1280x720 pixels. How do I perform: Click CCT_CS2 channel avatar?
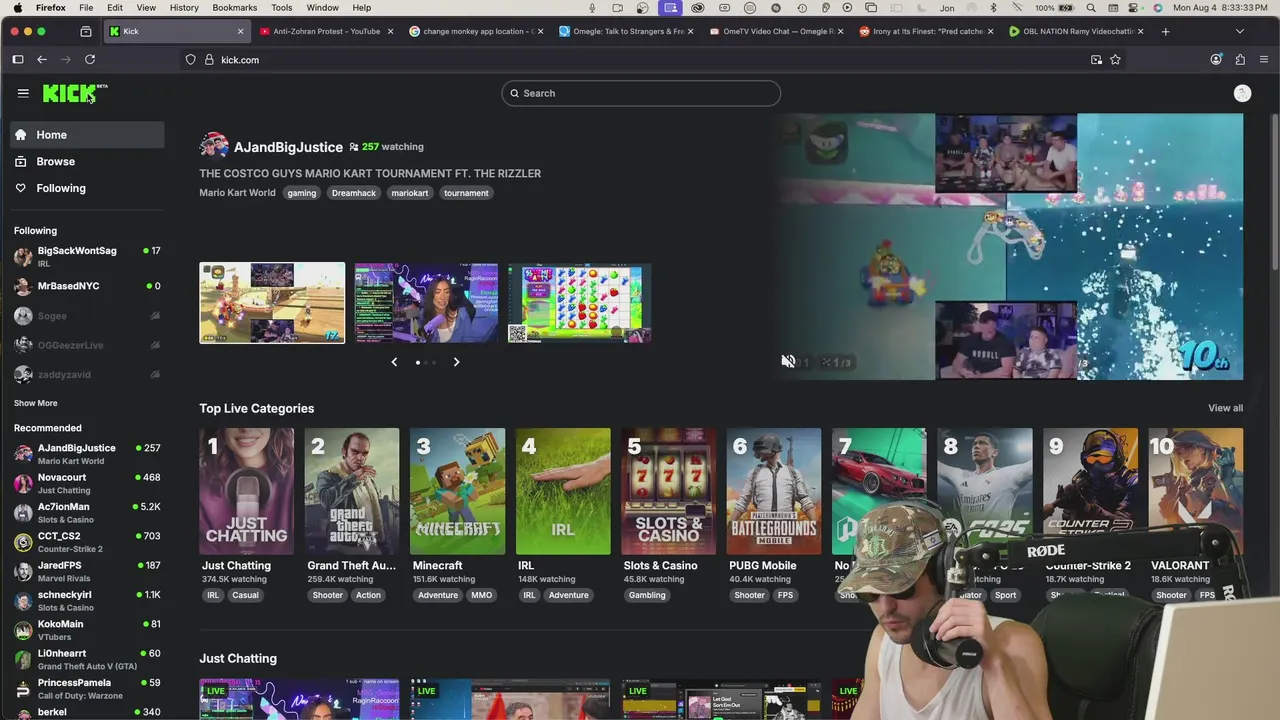point(23,542)
